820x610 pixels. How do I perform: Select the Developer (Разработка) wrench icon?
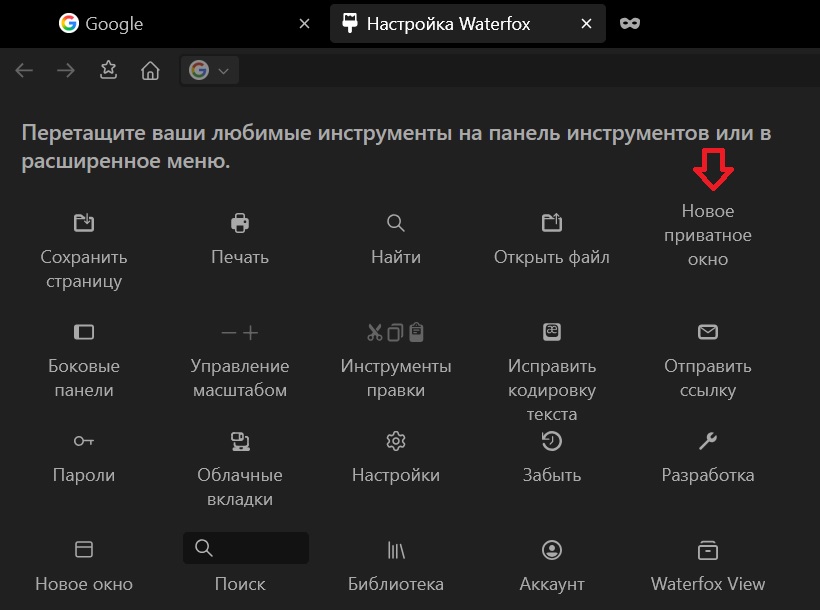tap(708, 441)
